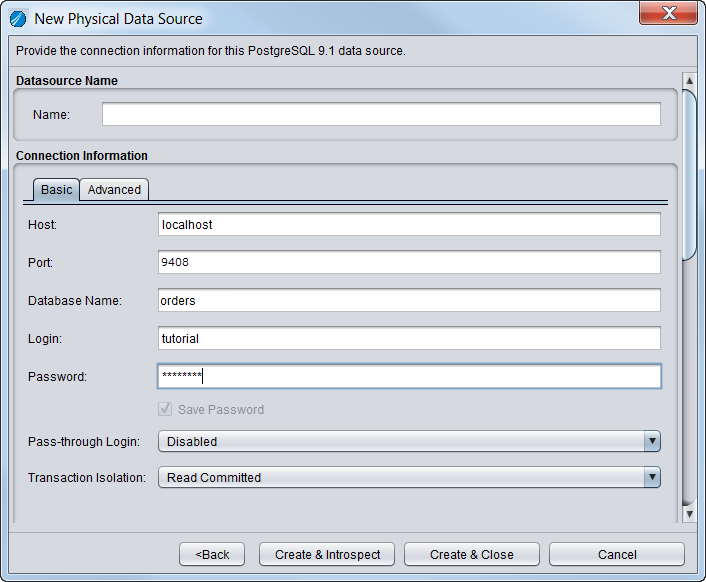Switch to the Advanced tab
706x582 pixels.
point(114,190)
